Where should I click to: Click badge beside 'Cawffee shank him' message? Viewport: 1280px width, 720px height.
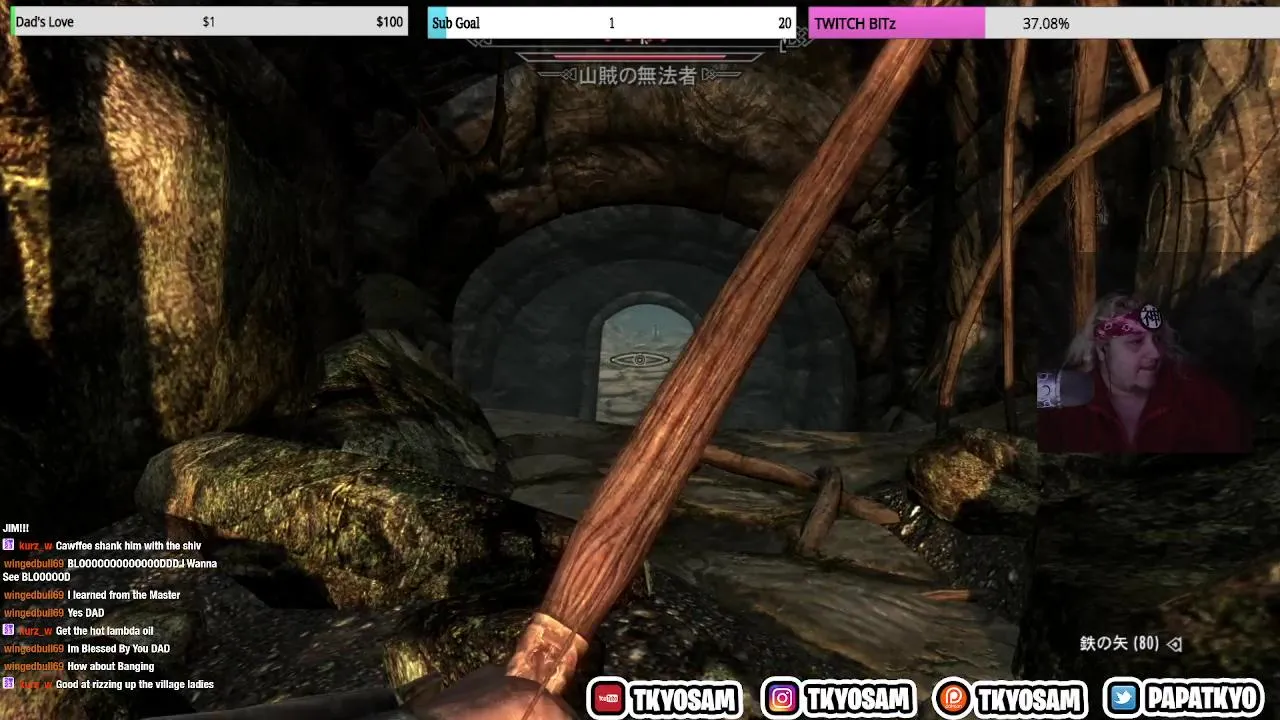pos(9,545)
